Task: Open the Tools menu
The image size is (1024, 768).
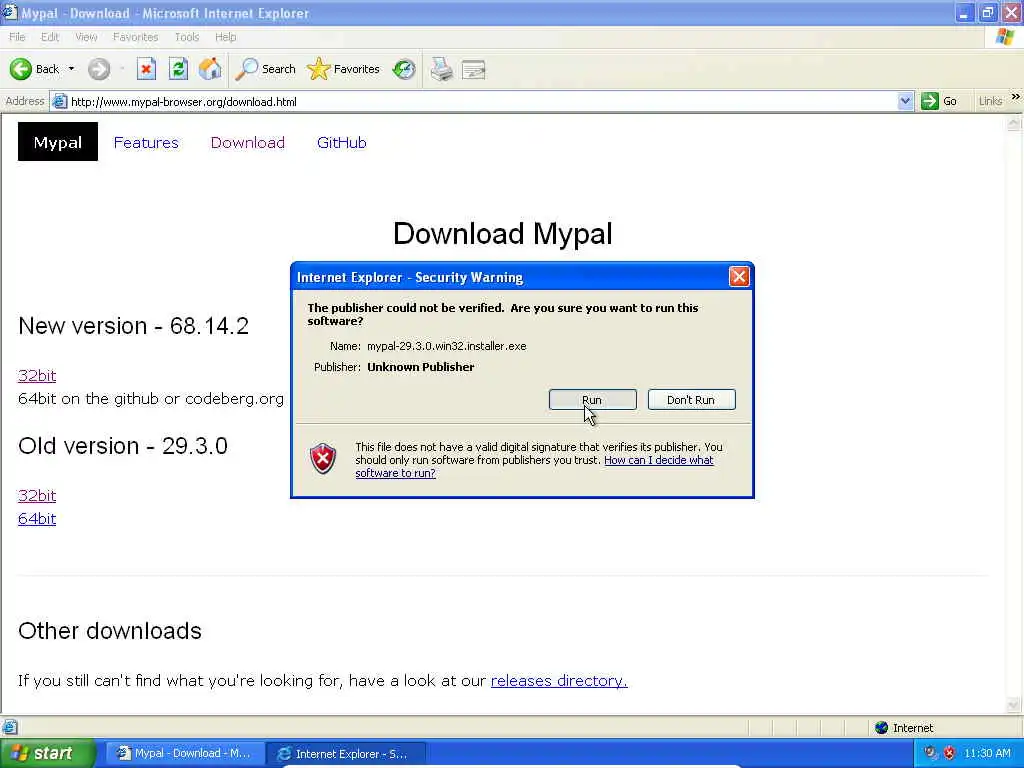Action: (x=187, y=37)
